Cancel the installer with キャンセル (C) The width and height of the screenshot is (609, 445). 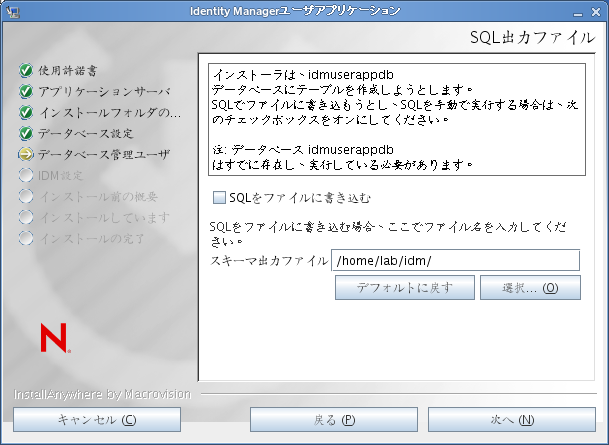coord(97,419)
